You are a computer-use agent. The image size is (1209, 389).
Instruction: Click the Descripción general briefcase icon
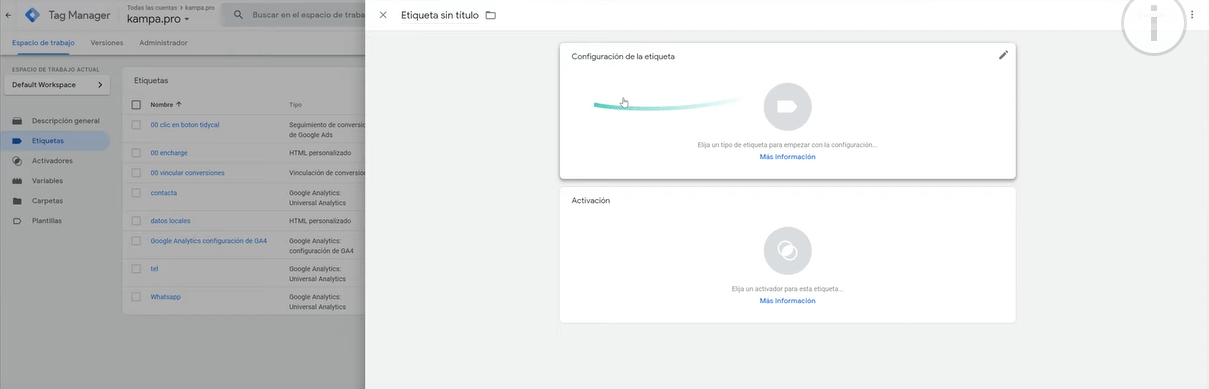click(x=17, y=121)
